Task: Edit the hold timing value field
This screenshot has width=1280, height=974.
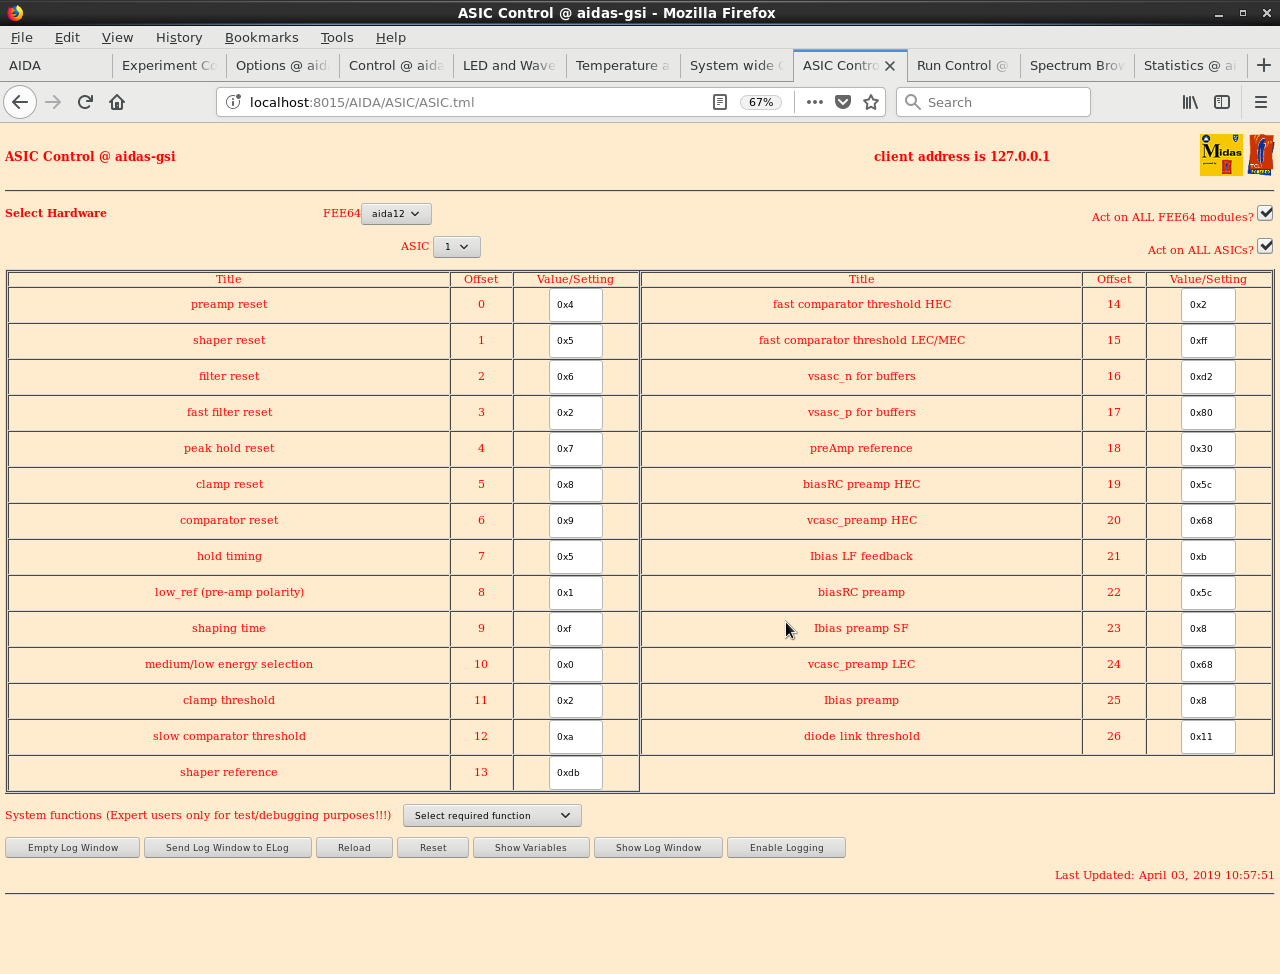Action: (x=576, y=557)
